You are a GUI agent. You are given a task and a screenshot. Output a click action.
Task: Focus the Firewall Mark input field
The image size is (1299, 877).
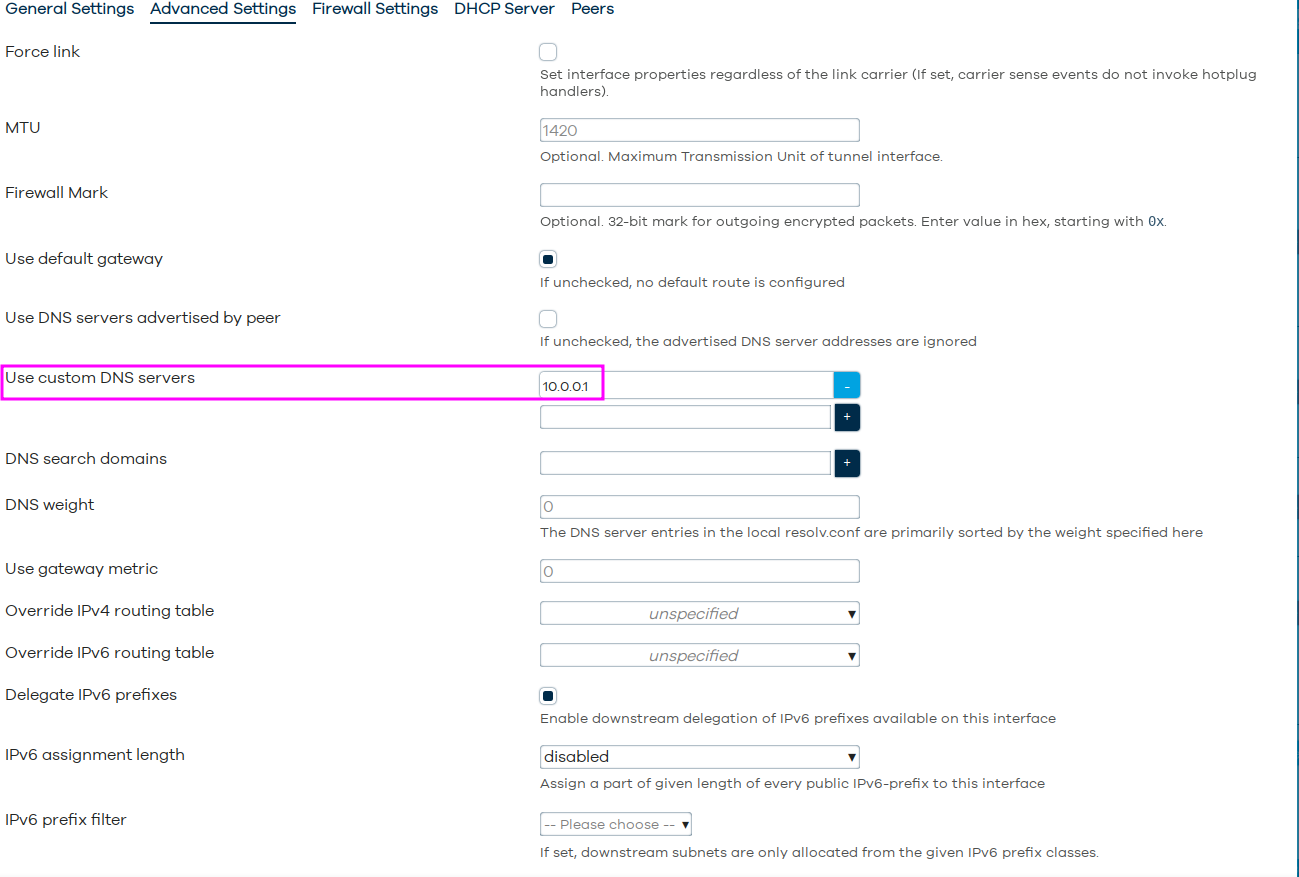[x=700, y=195]
